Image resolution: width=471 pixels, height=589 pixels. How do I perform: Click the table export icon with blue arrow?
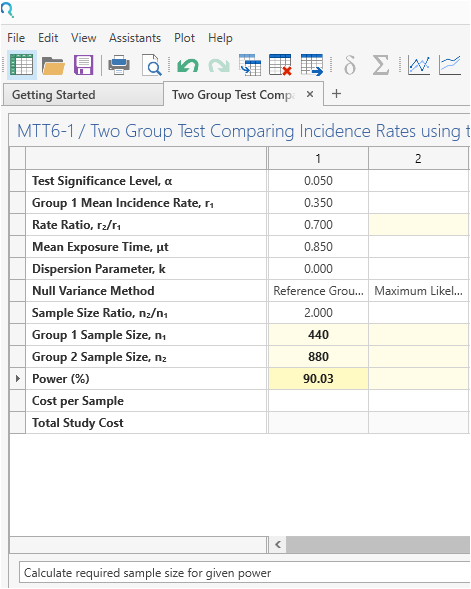pyautogui.click(x=312, y=65)
